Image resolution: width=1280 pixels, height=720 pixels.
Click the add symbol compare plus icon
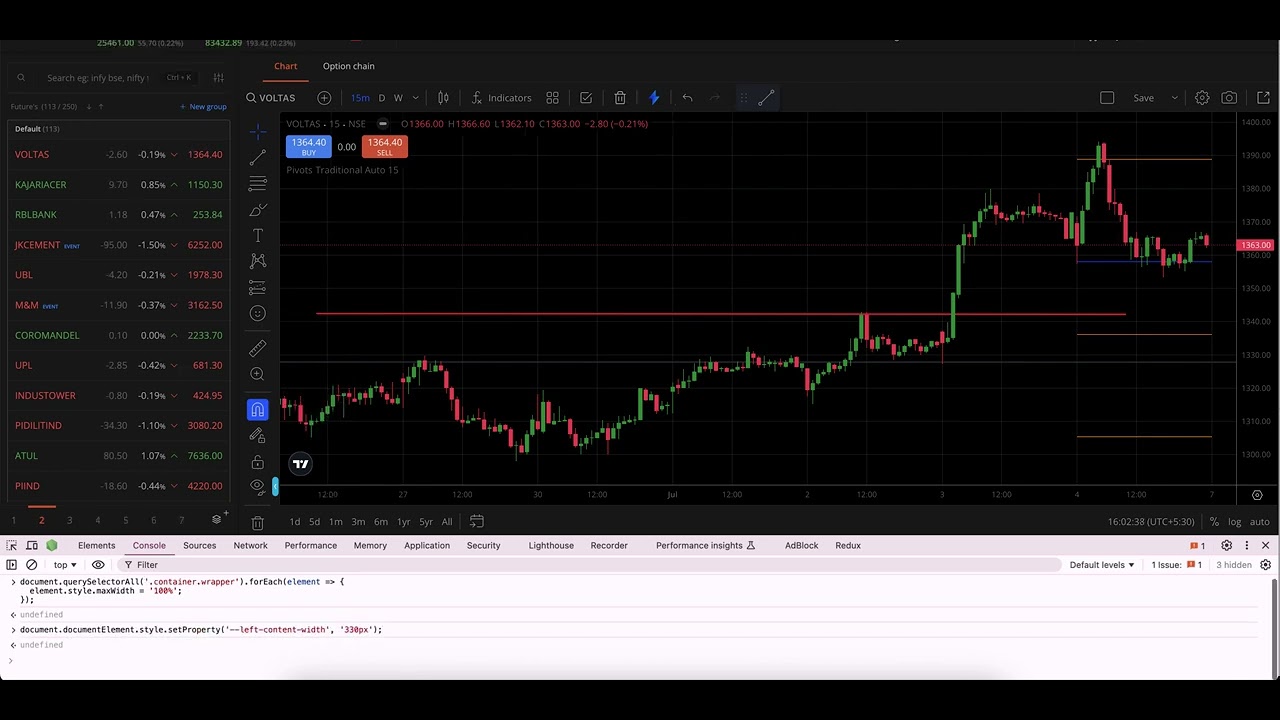324,98
